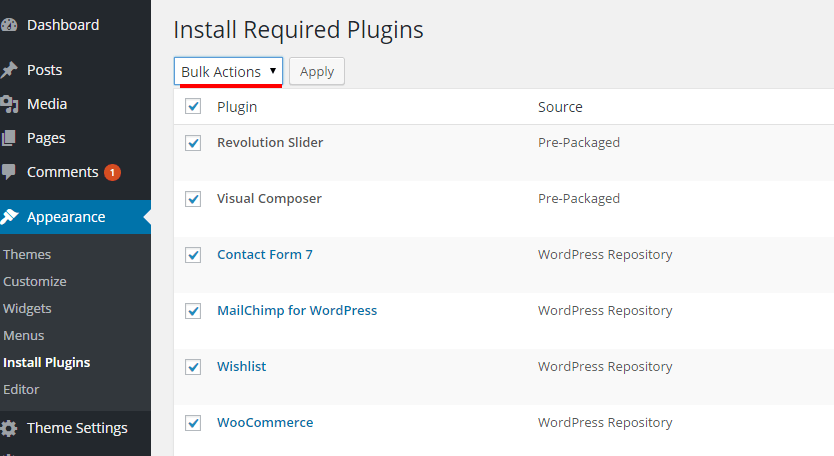Image resolution: width=834 pixels, height=456 pixels.
Task: Open the Themes submenu item
Action: 27,255
